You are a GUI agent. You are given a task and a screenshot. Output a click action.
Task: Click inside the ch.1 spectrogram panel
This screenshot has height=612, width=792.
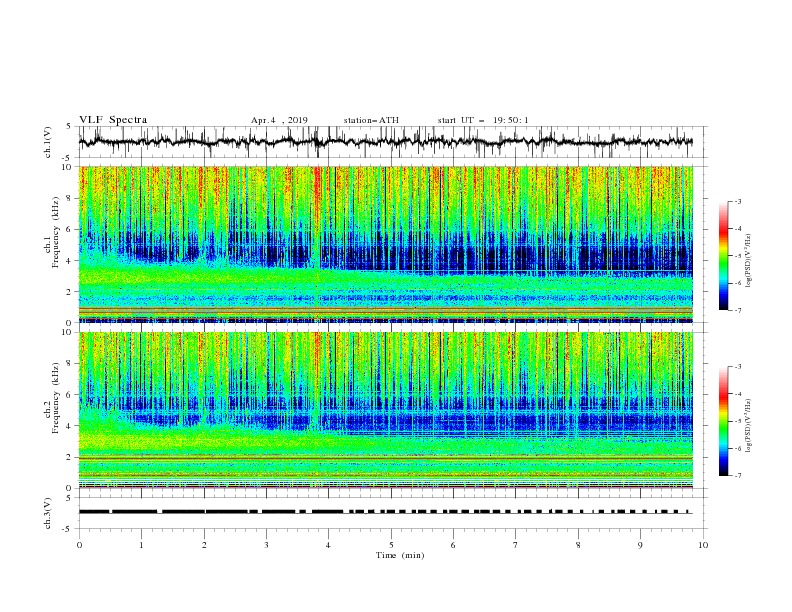(386, 244)
